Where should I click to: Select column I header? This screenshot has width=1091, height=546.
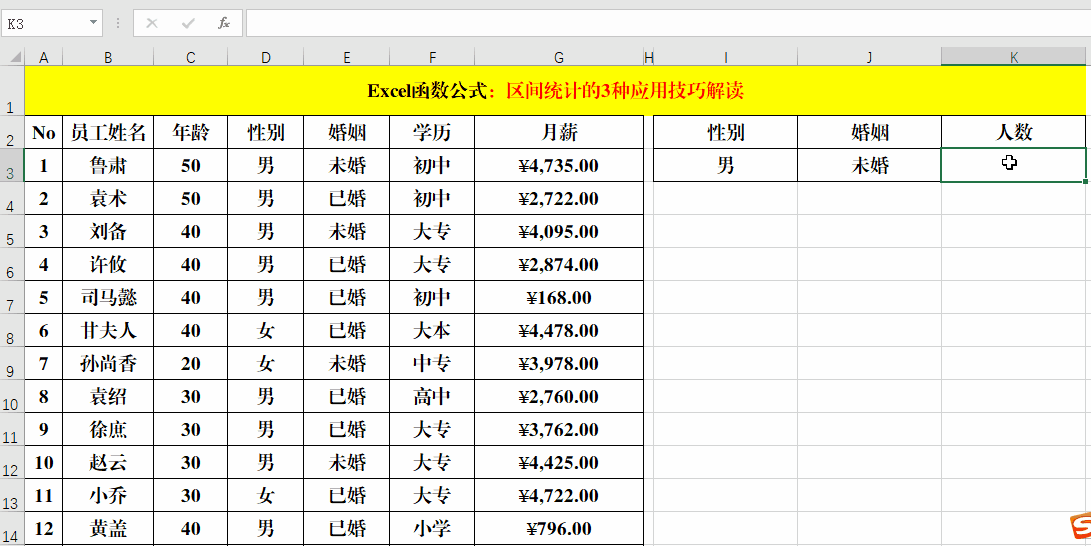coord(726,57)
